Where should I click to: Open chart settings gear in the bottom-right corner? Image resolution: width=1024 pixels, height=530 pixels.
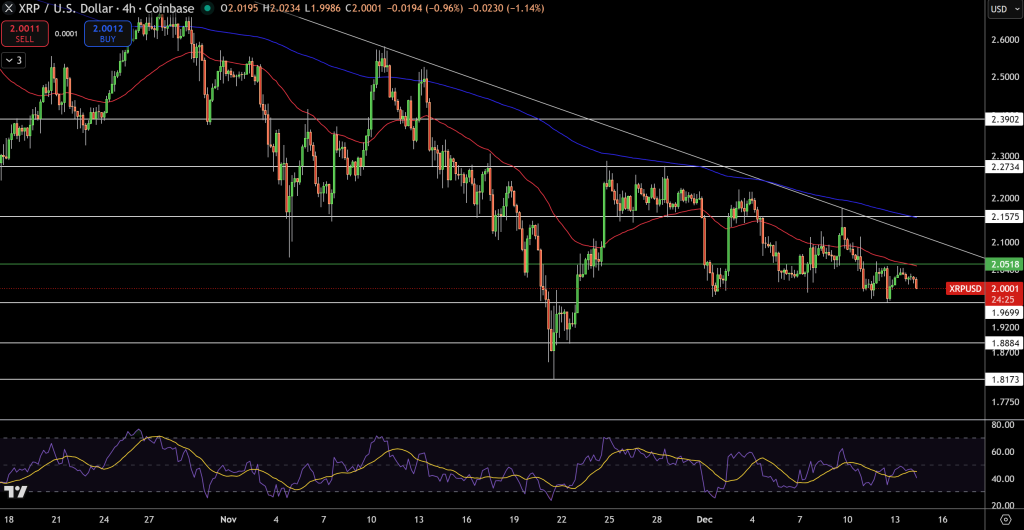pos(1004,520)
